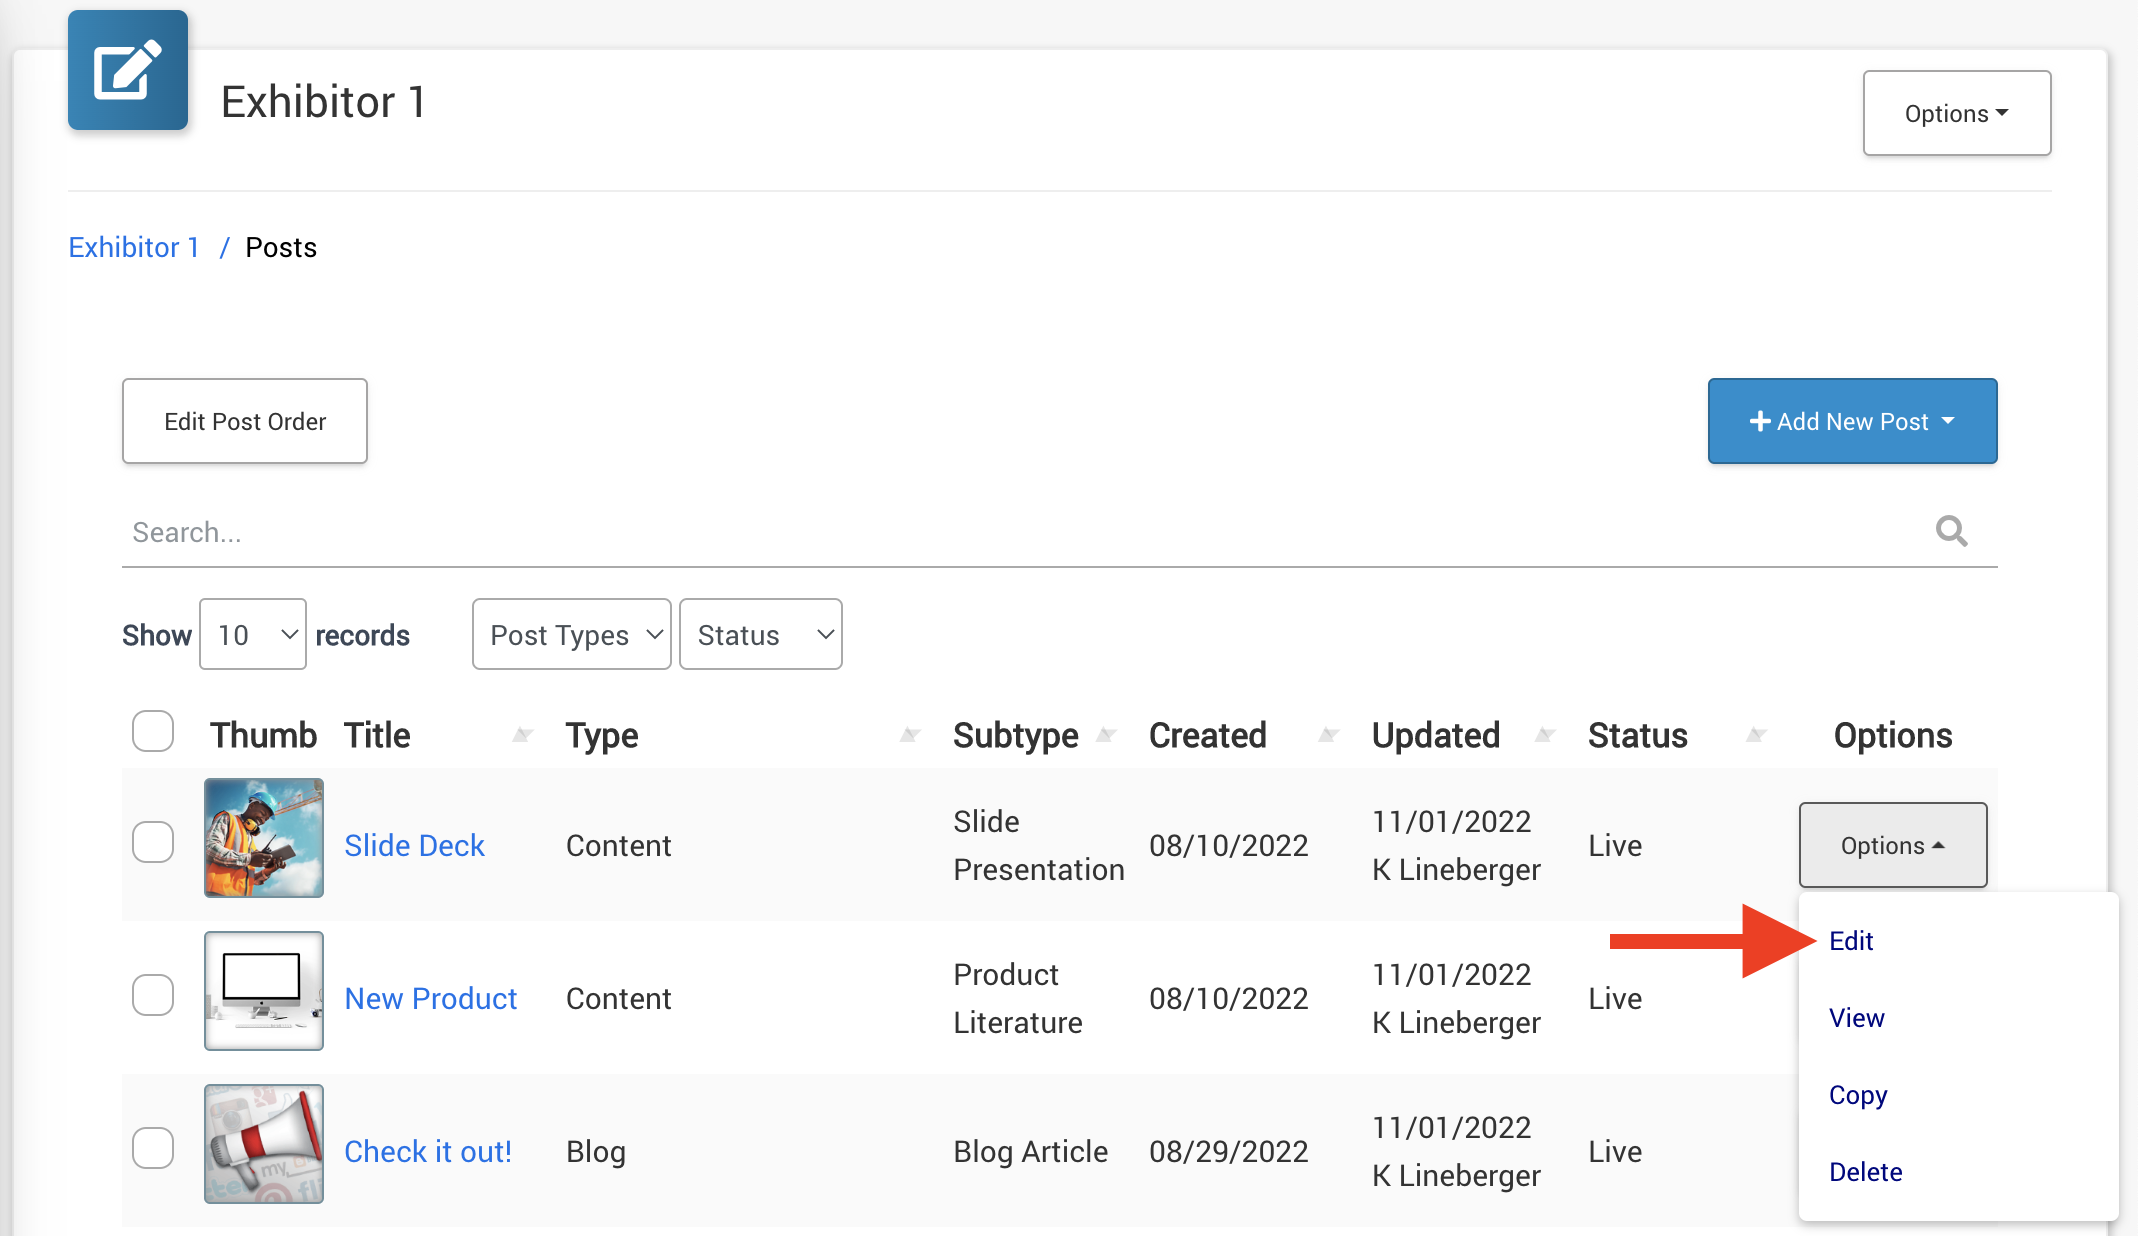Tick the Slide Deck row checkbox
The width and height of the screenshot is (2138, 1236).
pyautogui.click(x=153, y=842)
